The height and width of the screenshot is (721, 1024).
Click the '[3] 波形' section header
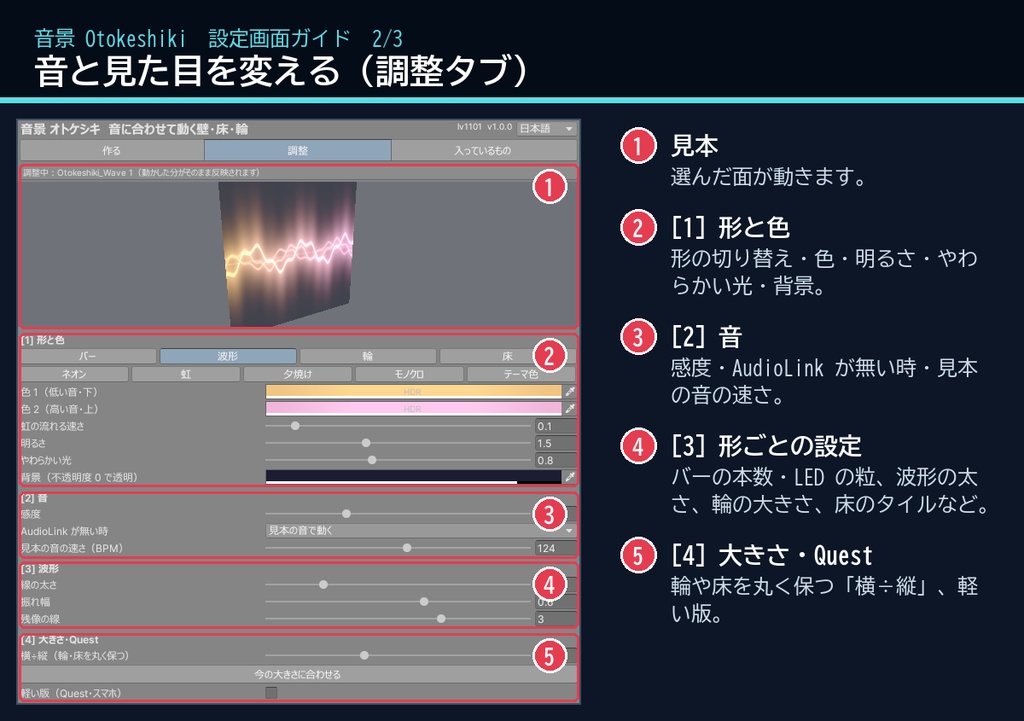click(39, 568)
